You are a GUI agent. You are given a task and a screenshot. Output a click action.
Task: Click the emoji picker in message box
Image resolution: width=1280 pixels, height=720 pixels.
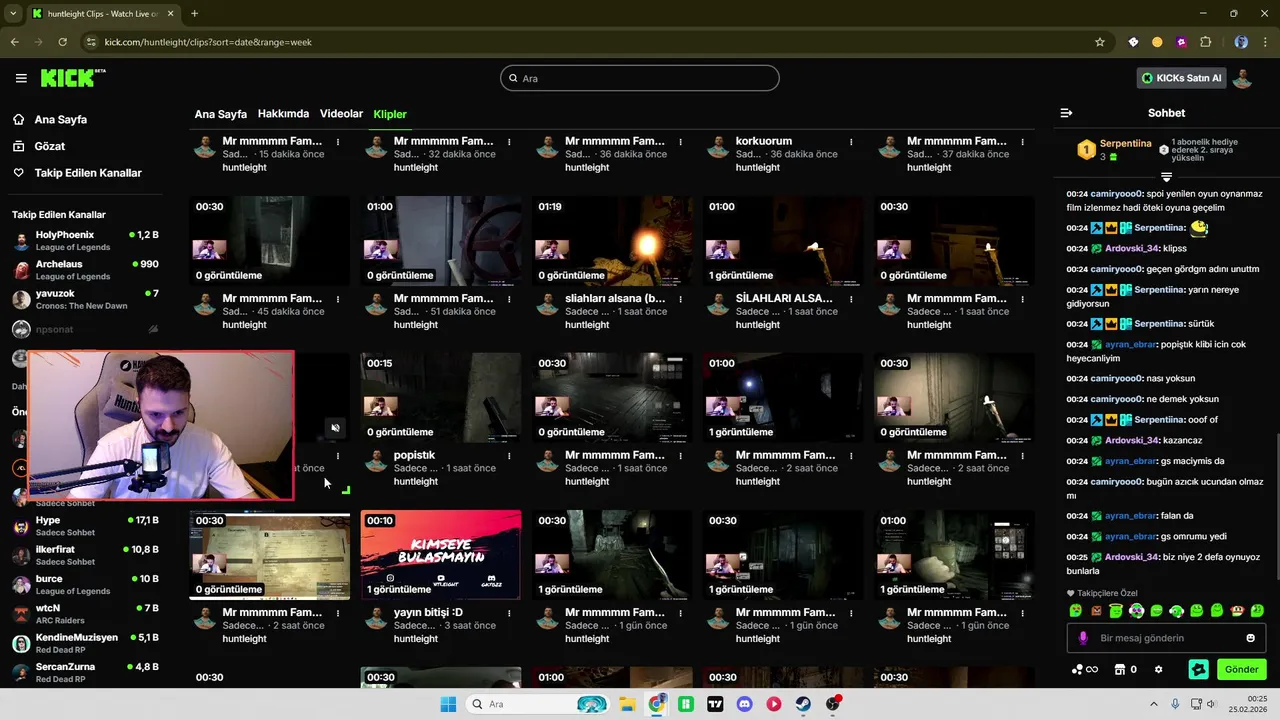[1250, 638]
